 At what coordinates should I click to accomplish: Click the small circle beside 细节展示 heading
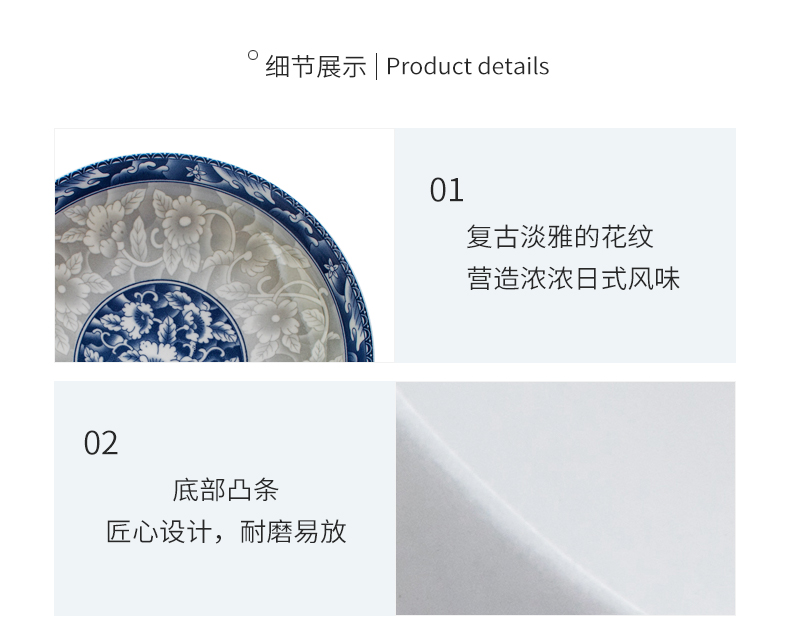[253, 55]
